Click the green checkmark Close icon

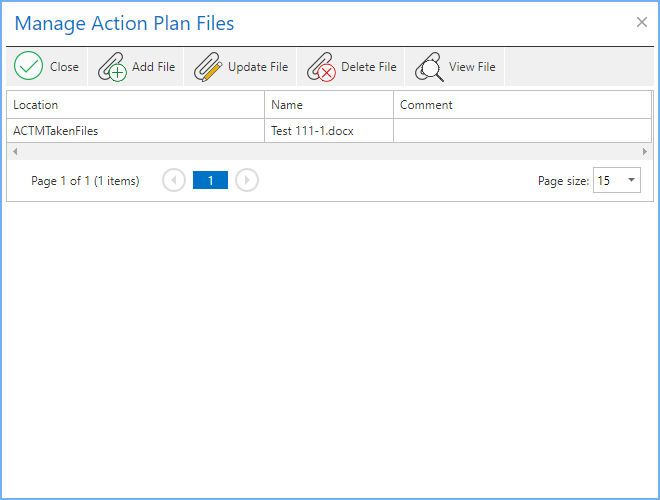pos(29,67)
